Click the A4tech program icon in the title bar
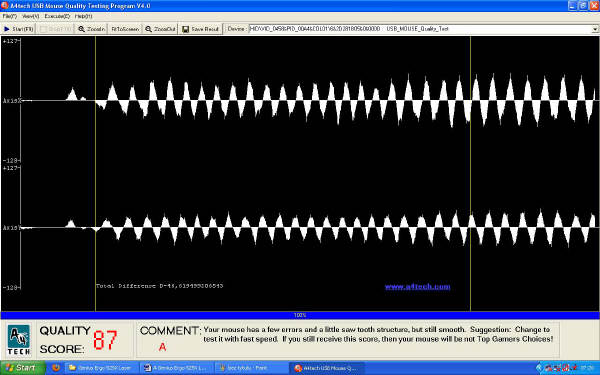 [5, 5]
